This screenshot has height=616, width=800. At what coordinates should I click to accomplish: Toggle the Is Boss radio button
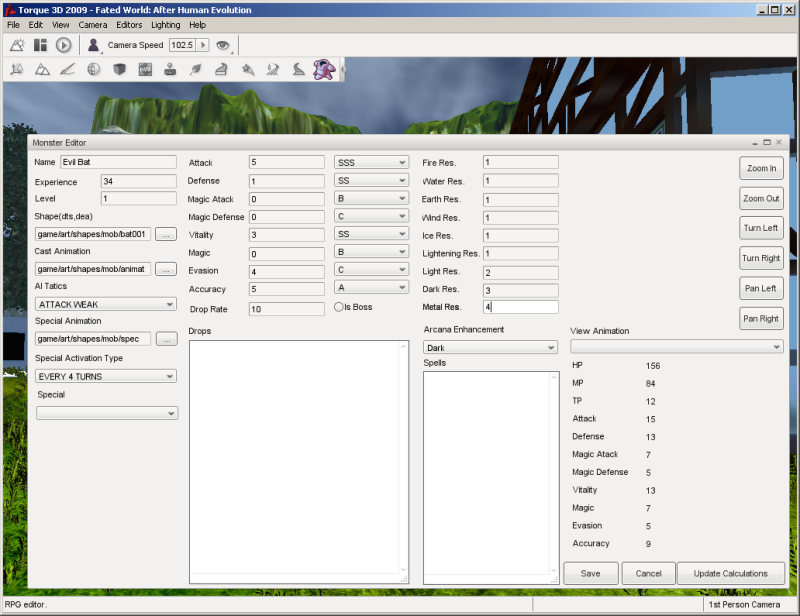pyautogui.click(x=339, y=307)
